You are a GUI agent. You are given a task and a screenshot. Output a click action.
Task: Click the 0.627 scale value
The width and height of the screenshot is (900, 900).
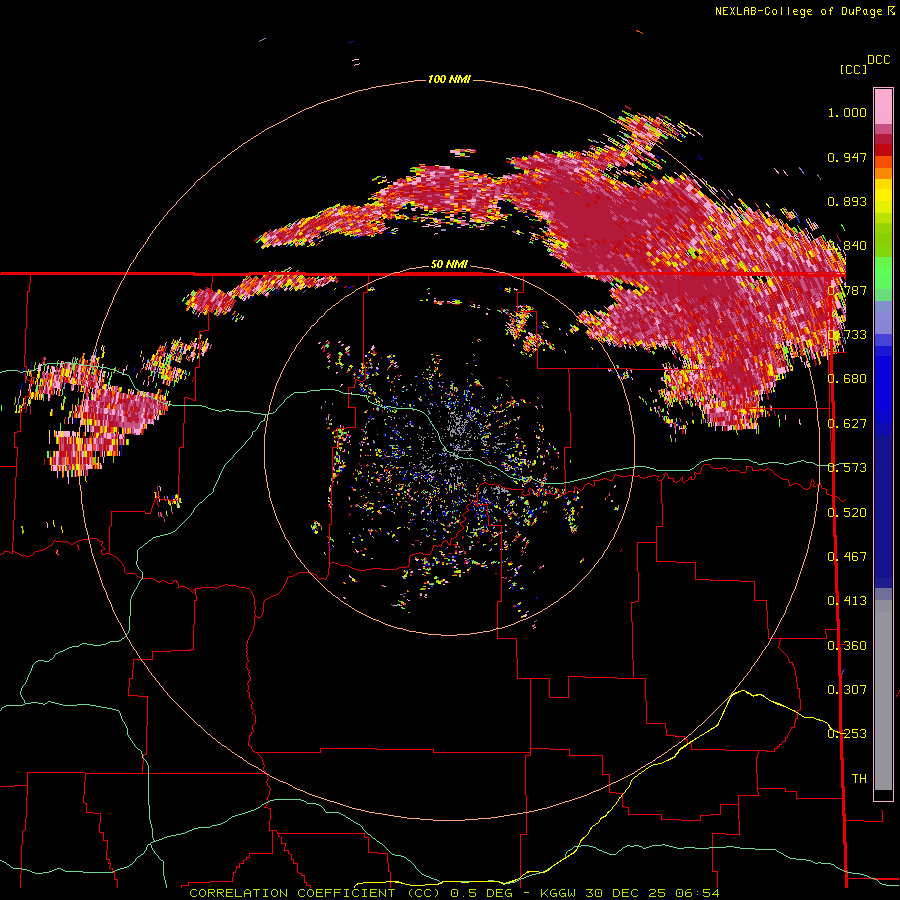847,424
